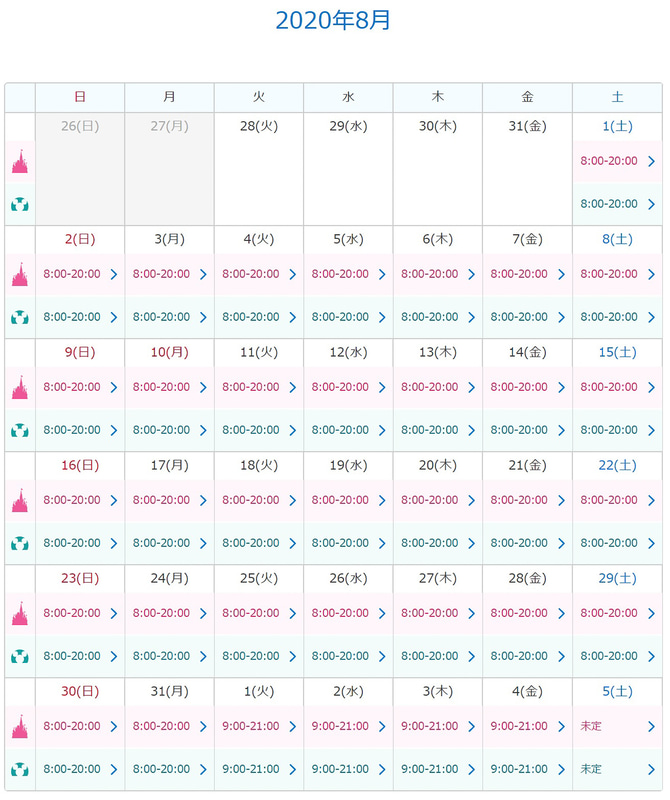The width and height of the screenshot is (670, 800).
Task: Click the castle icon in the August 1 week row
Action: (20, 161)
